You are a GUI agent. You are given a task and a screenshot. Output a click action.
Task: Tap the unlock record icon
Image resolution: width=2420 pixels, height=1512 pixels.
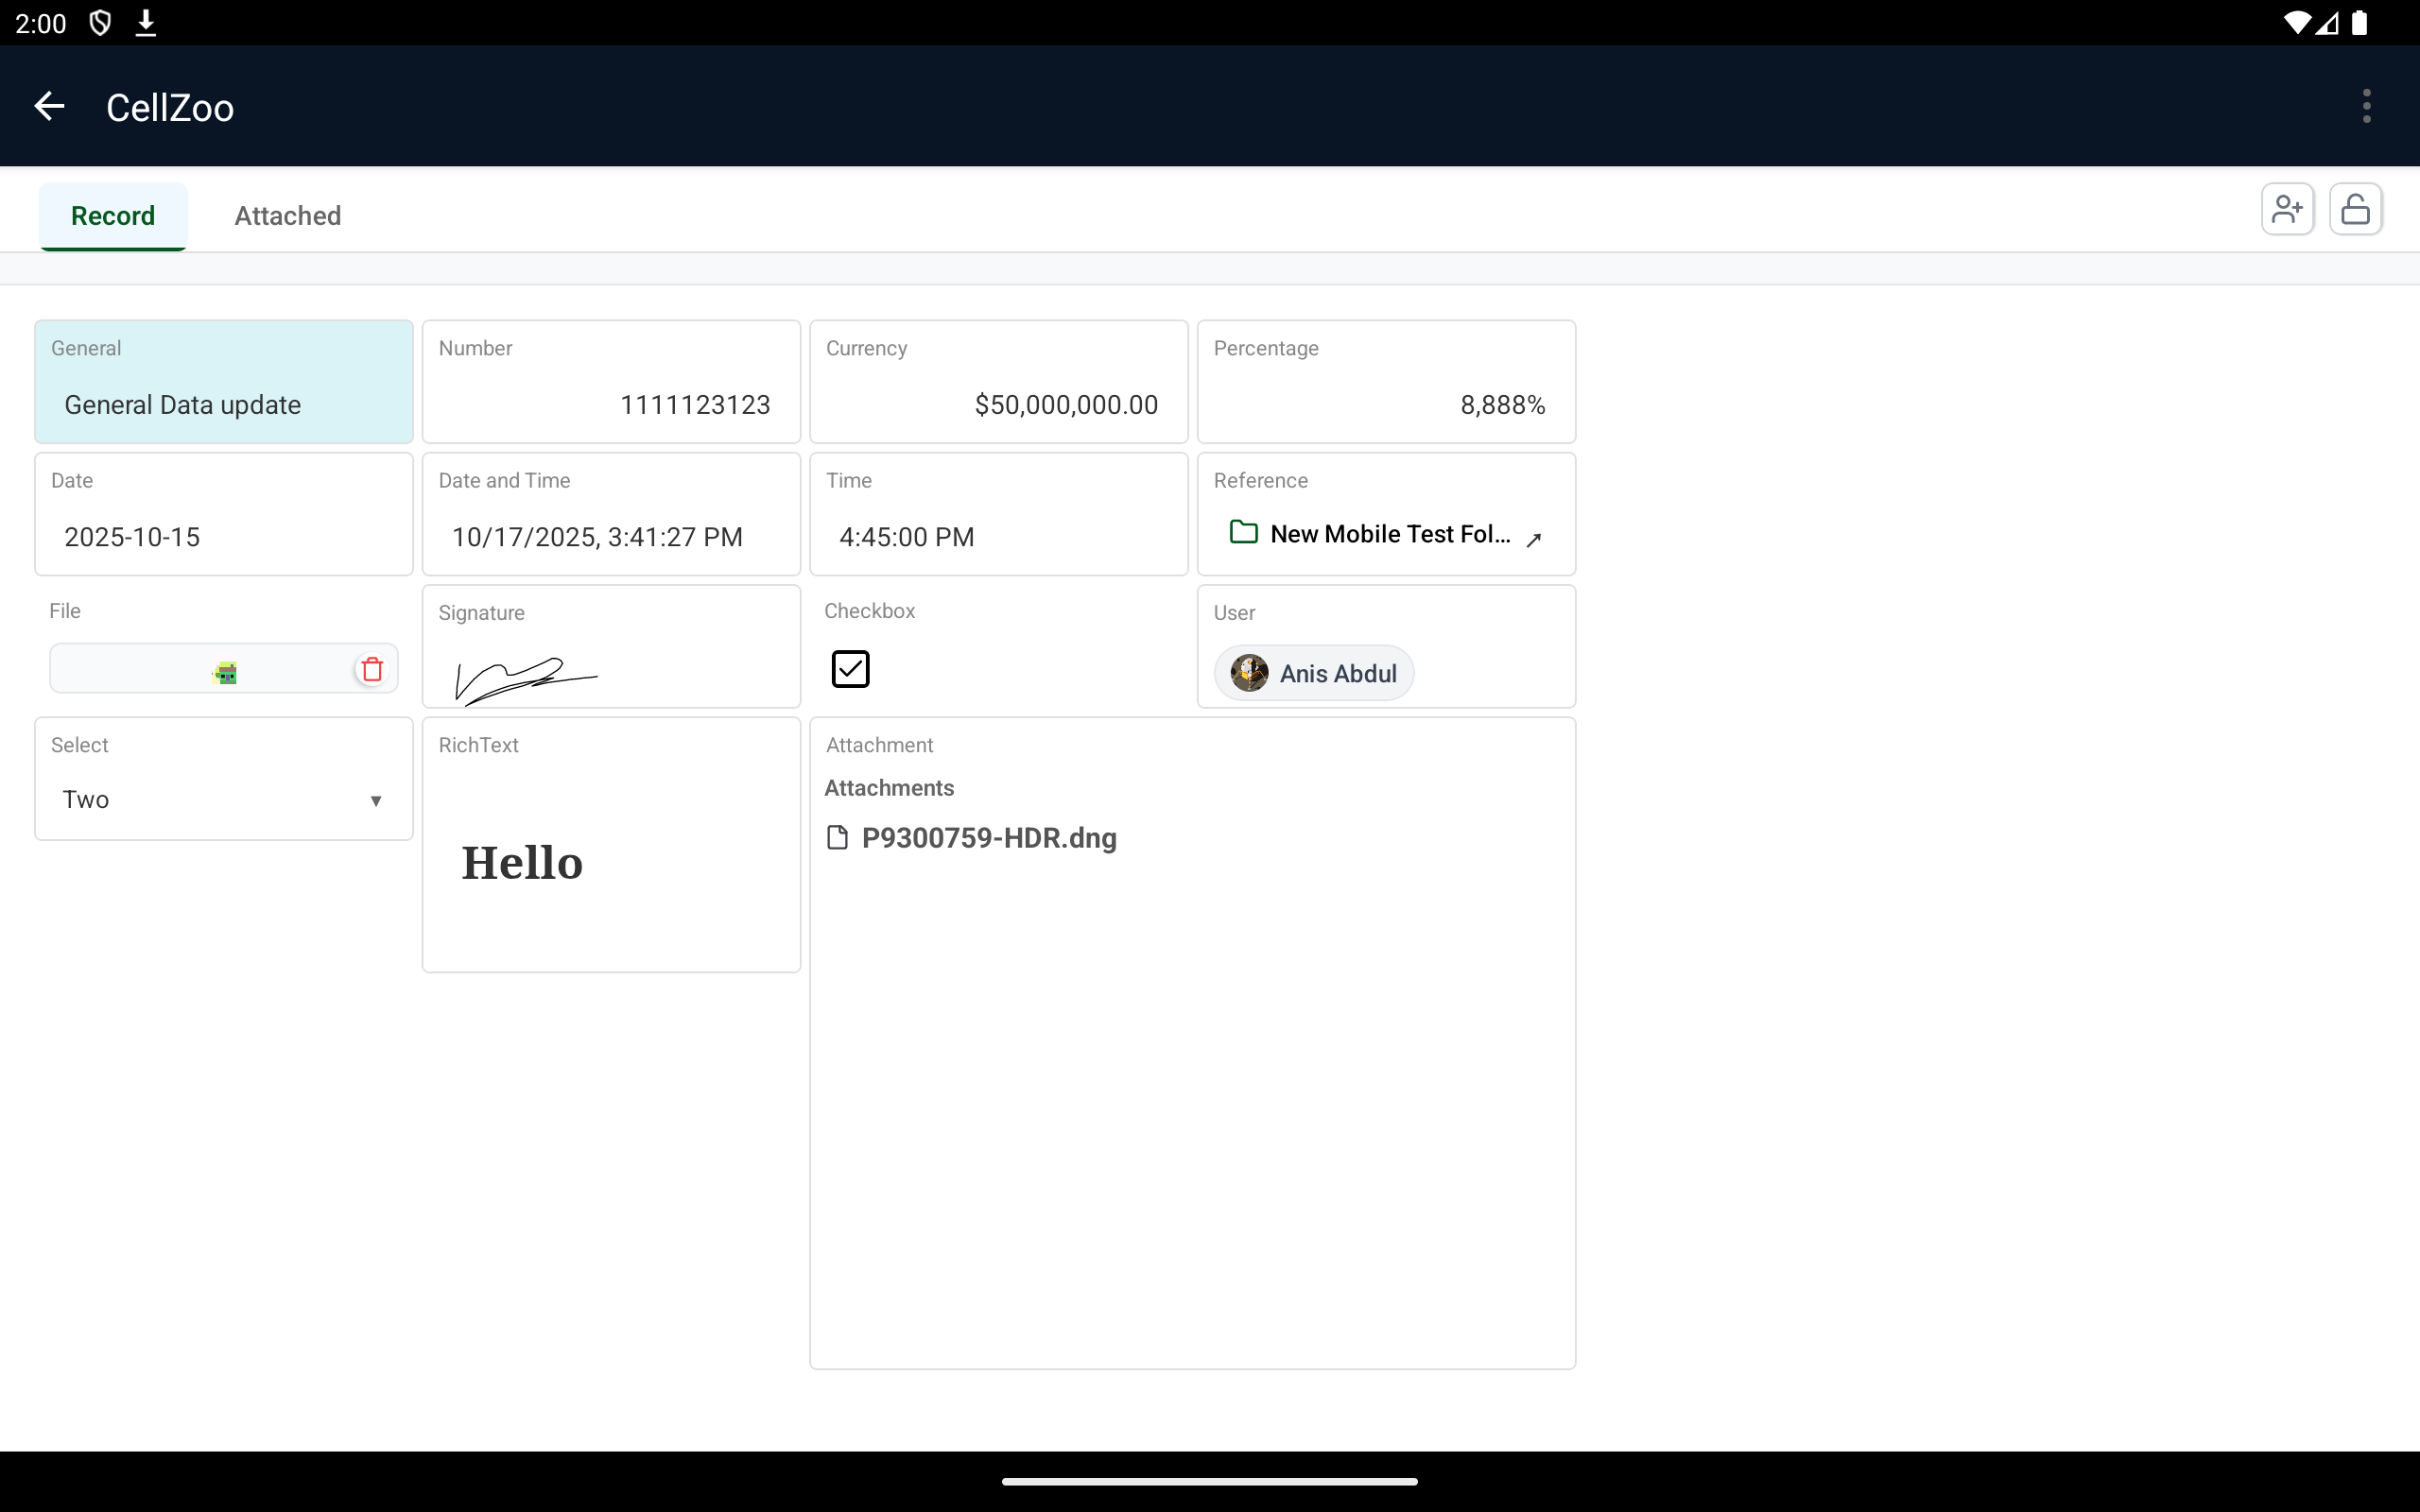click(2355, 208)
